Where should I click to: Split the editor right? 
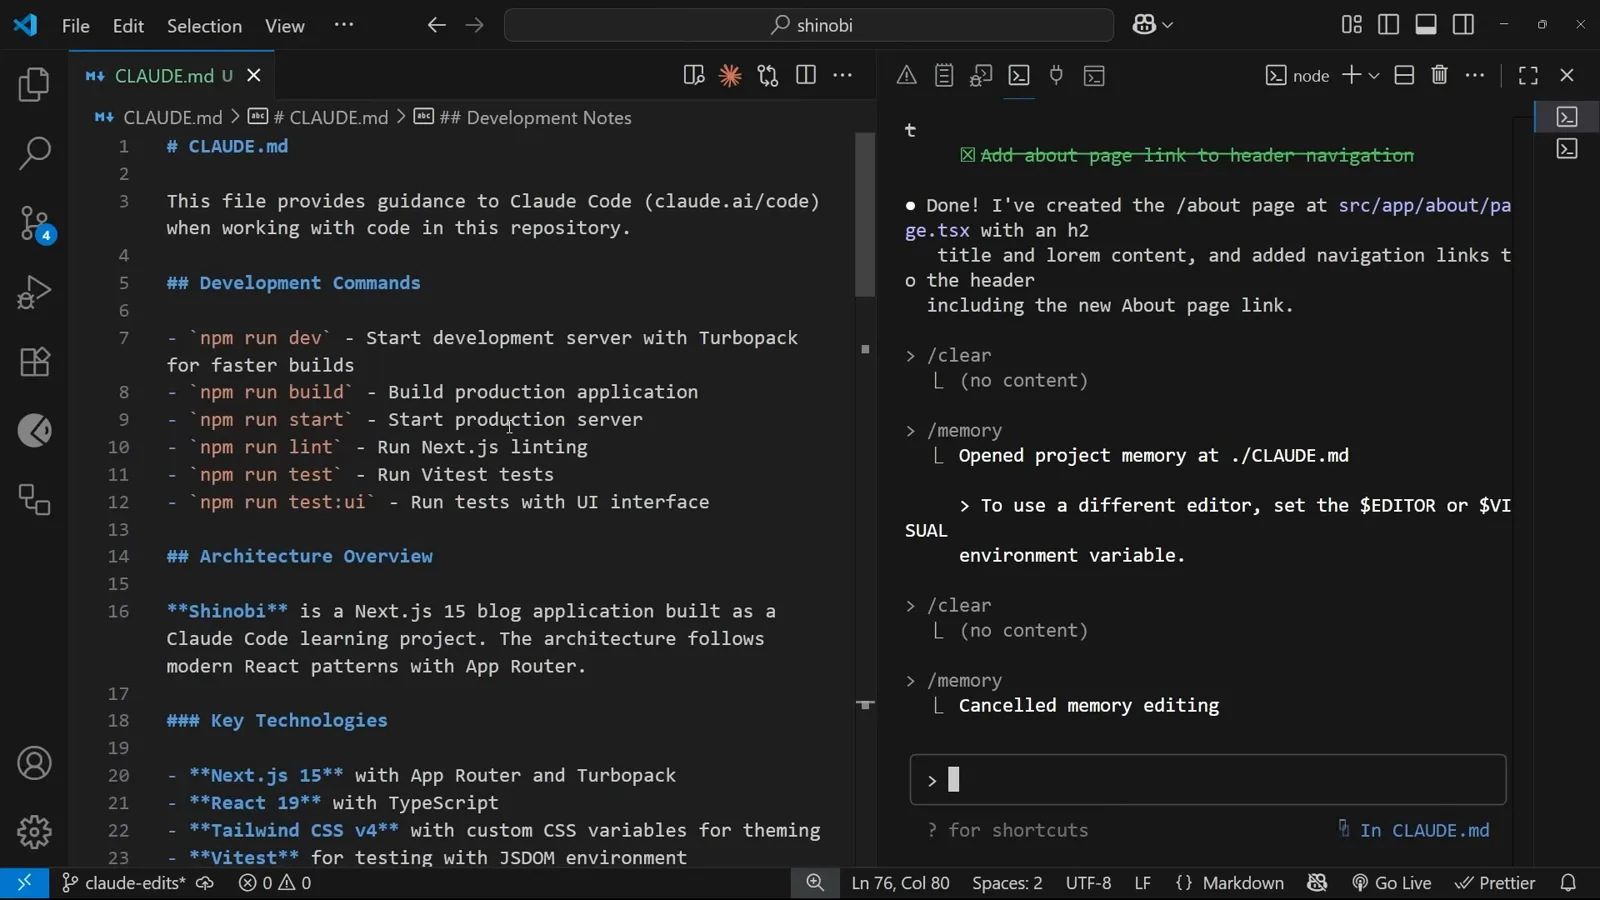[x=805, y=75]
